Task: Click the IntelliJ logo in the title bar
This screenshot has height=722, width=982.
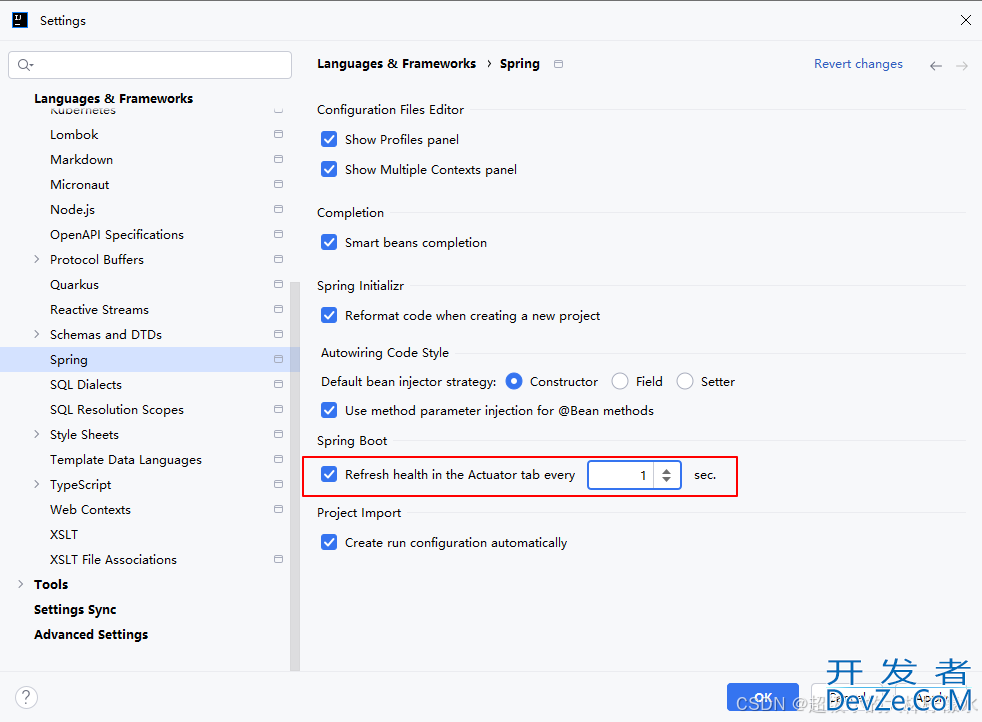Action: [x=20, y=20]
